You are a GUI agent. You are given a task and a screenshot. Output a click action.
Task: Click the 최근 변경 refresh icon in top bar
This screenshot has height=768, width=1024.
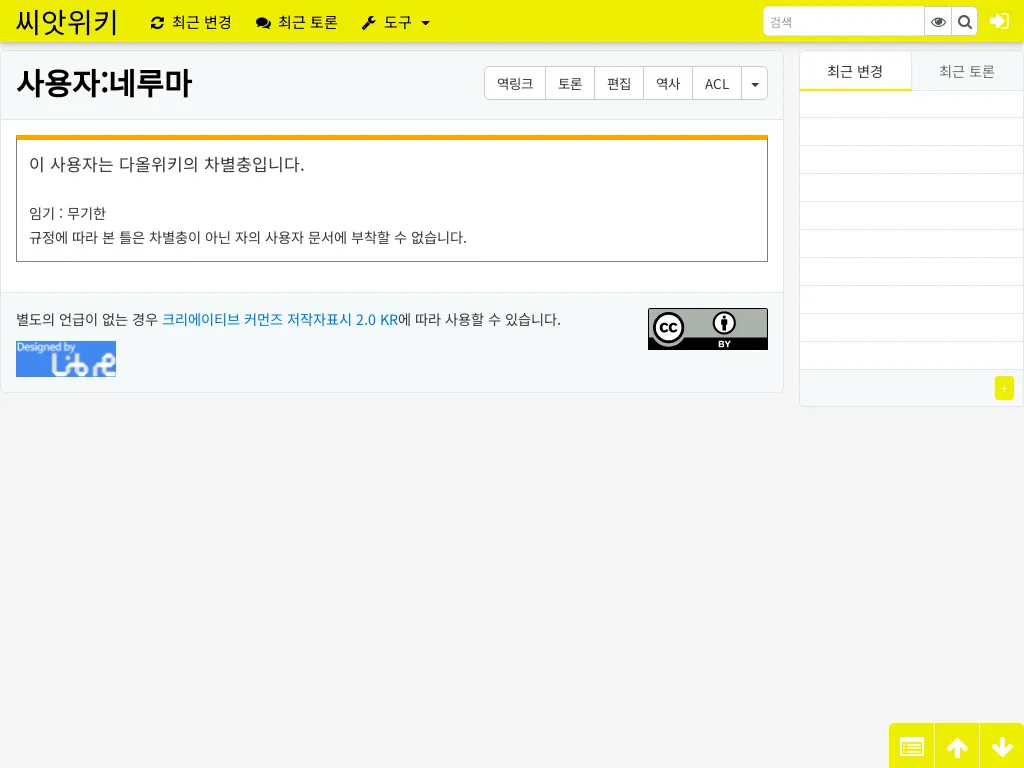coord(157,22)
